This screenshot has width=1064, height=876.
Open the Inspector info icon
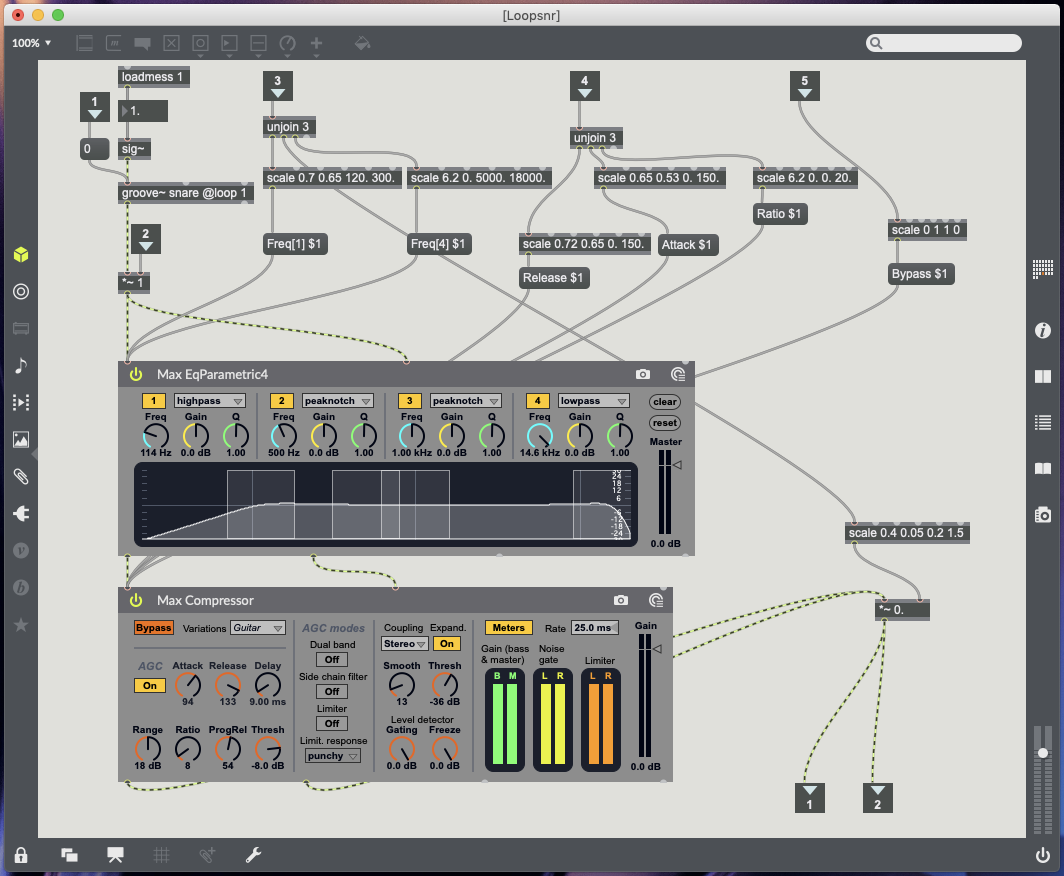pyautogui.click(x=1043, y=330)
